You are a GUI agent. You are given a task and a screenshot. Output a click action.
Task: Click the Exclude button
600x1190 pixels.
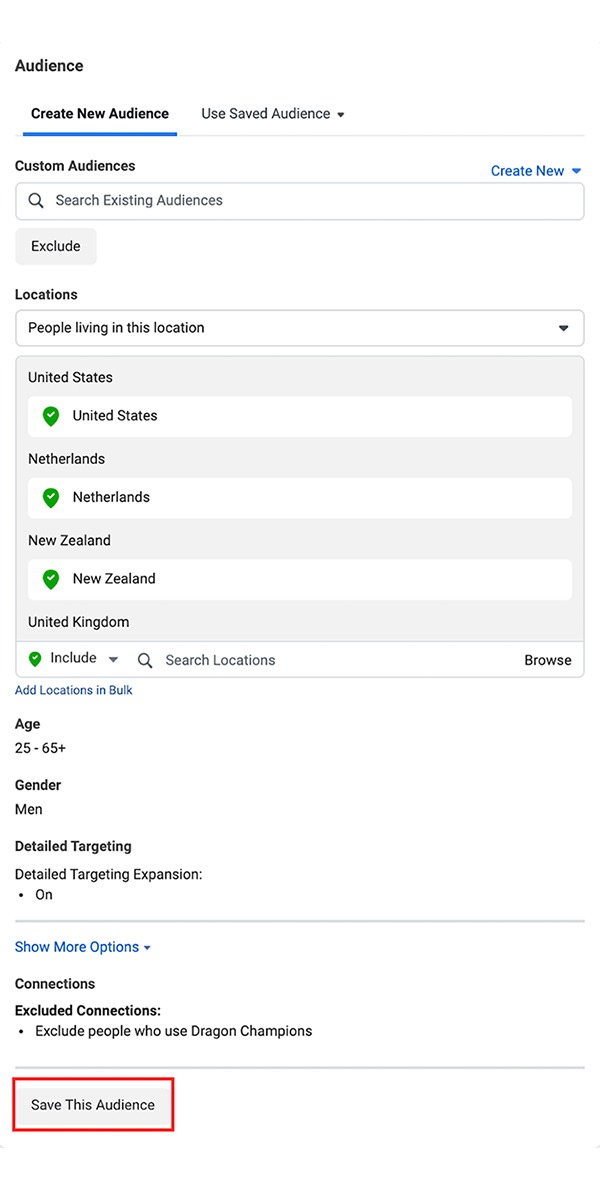[x=56, y=247]
